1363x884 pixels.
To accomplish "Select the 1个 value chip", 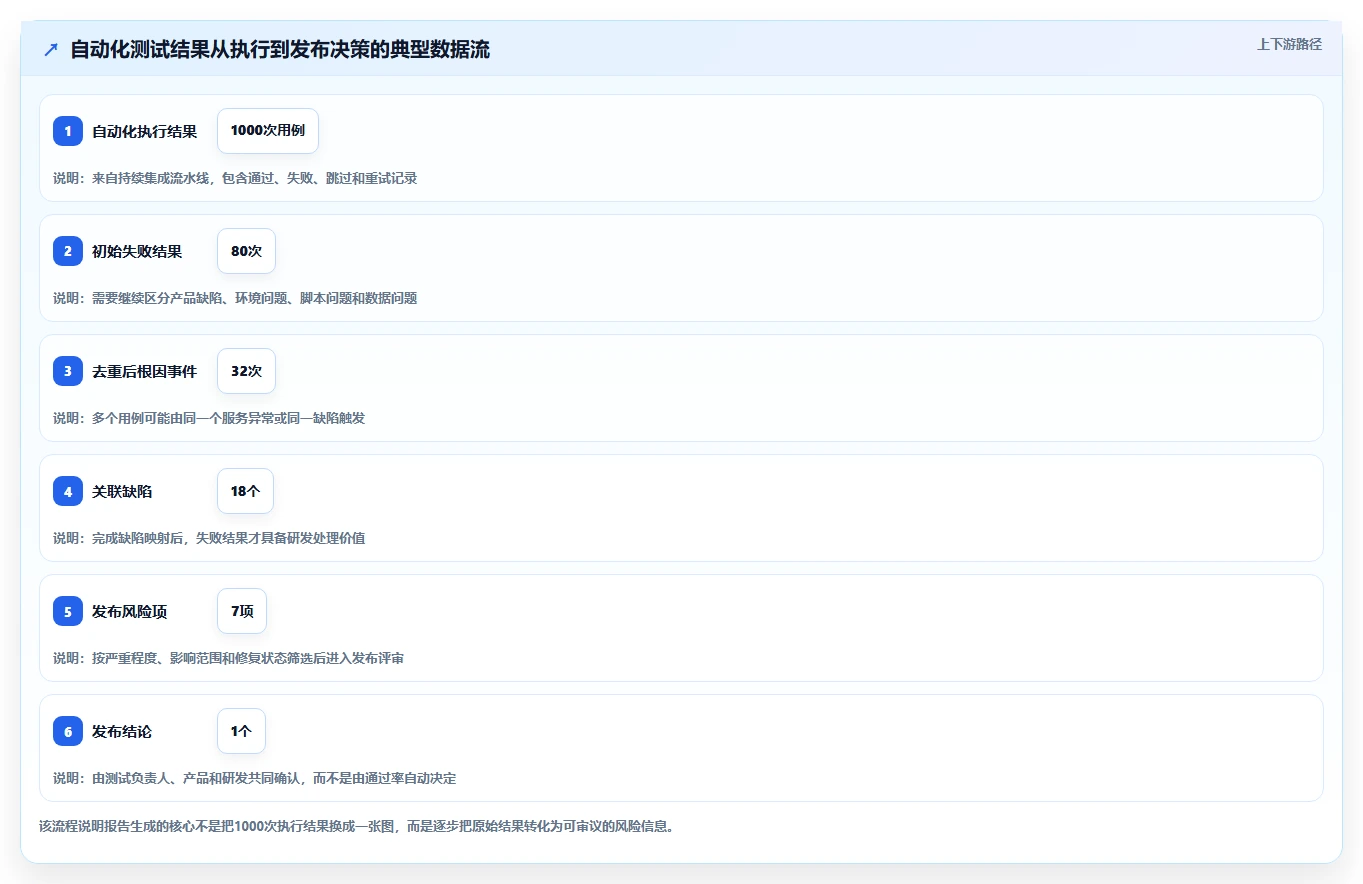I will (x=241, y=731).
